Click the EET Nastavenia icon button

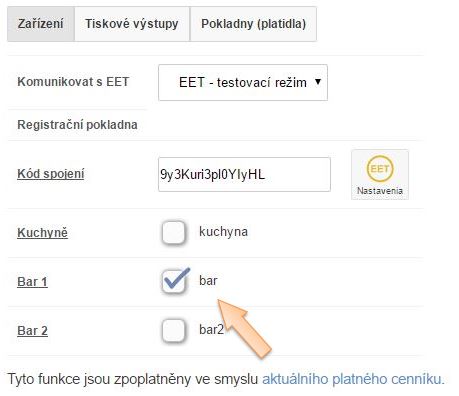pyautogui.click(x=380, y=175)
